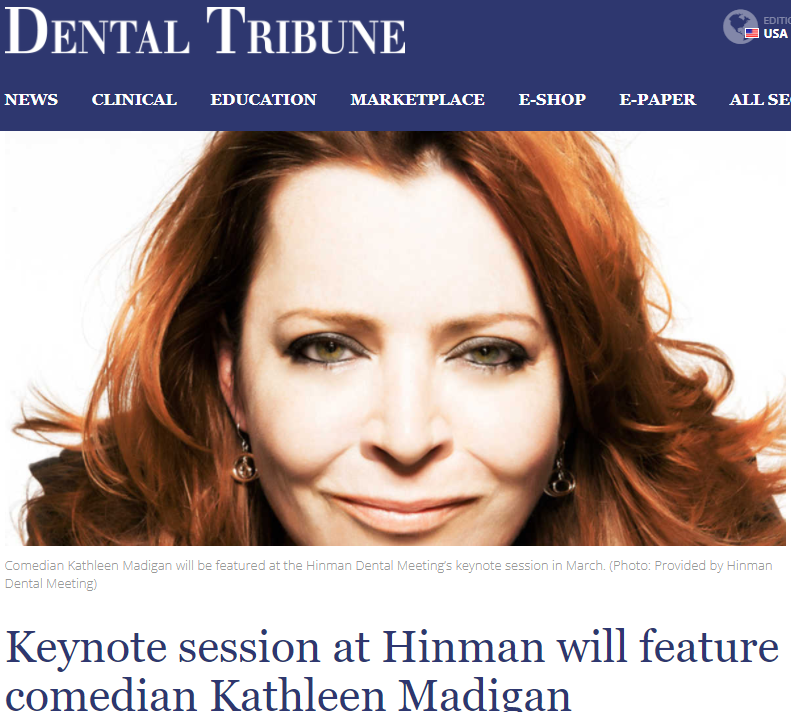791x712 pixels.
Task: Click the word 'Tribune' in the logo
Action: [x=306, y=31]
